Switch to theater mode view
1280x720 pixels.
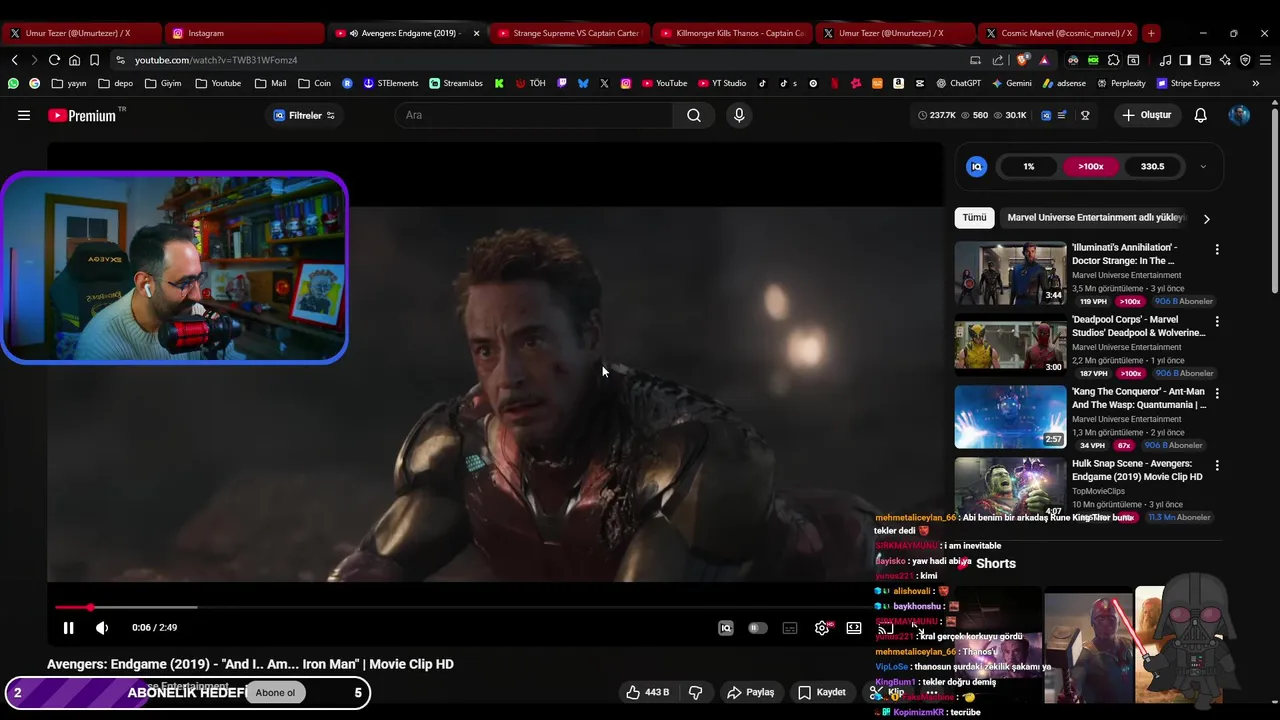click(x=854, y=628)
